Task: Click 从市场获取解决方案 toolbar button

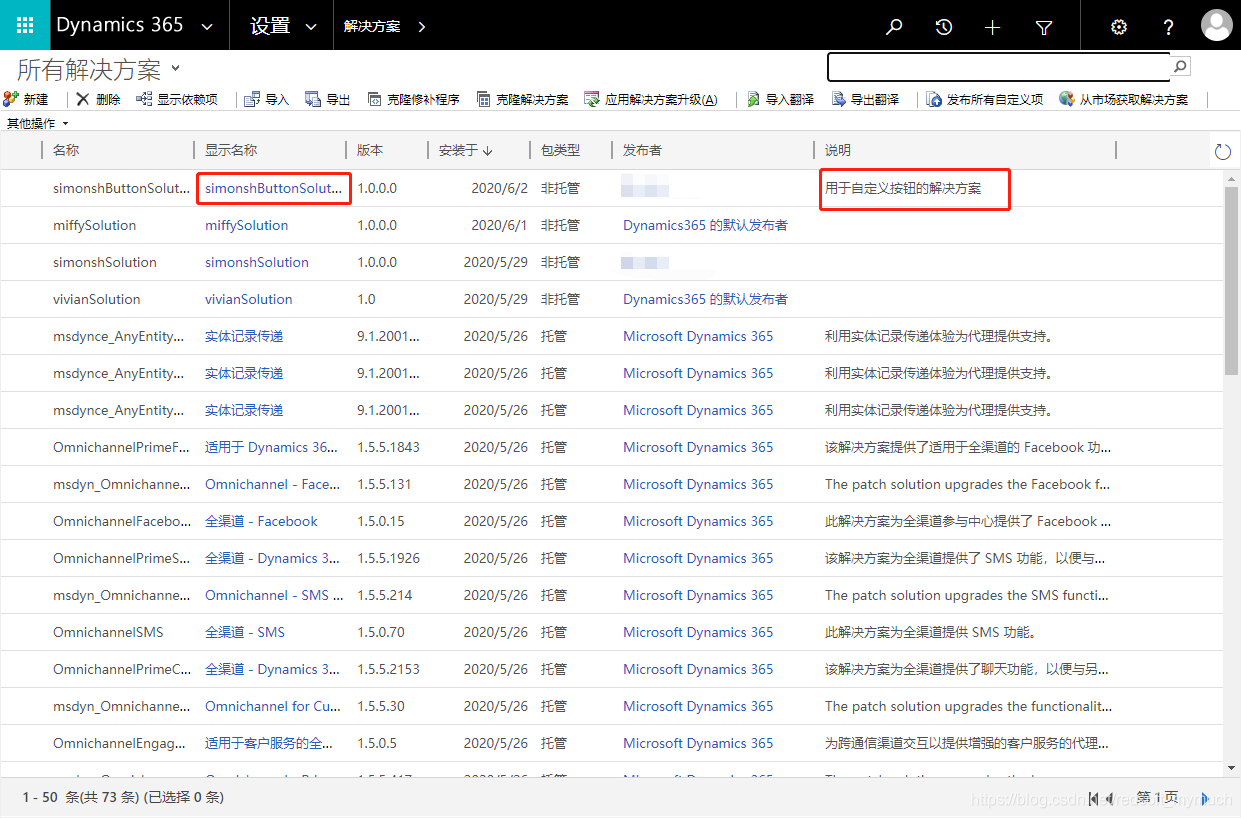Action: [1124, 99]
